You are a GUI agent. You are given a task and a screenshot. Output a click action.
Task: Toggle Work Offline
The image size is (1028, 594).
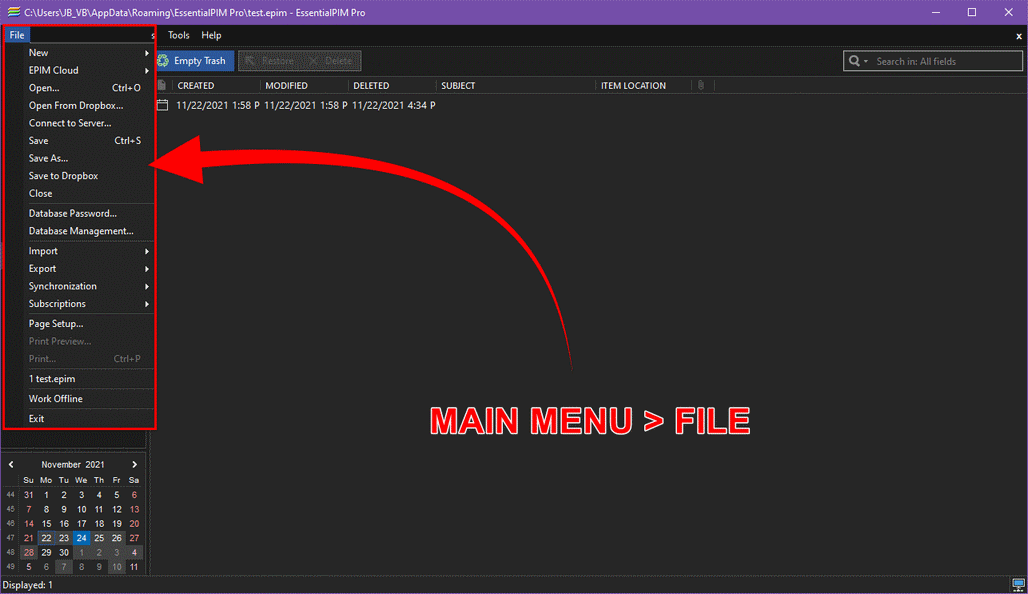tap(89, 399)
